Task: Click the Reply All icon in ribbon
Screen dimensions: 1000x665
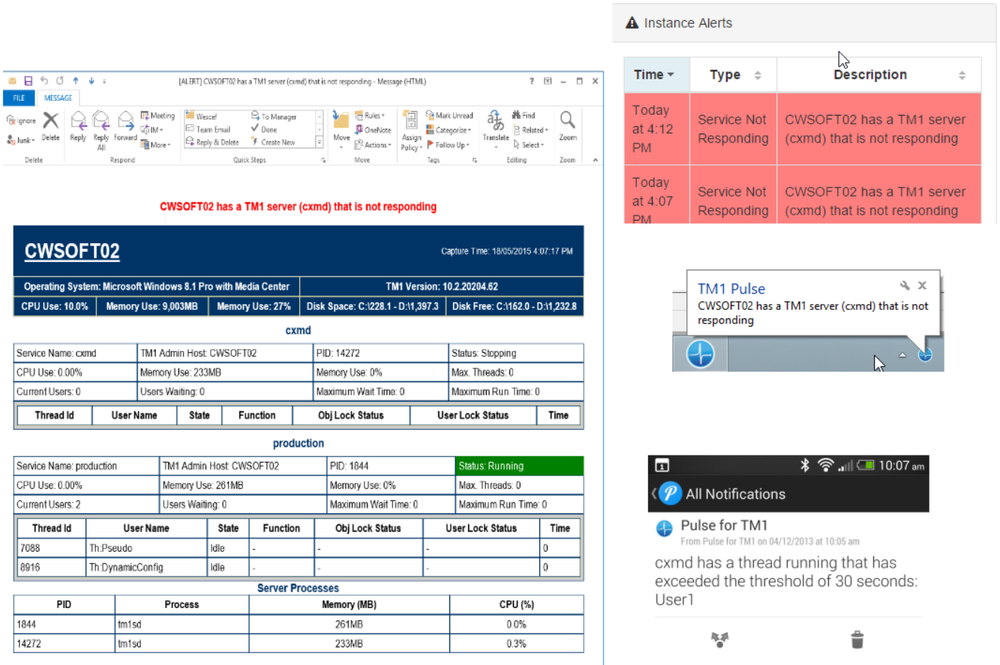Action: (x=100, y=128)
